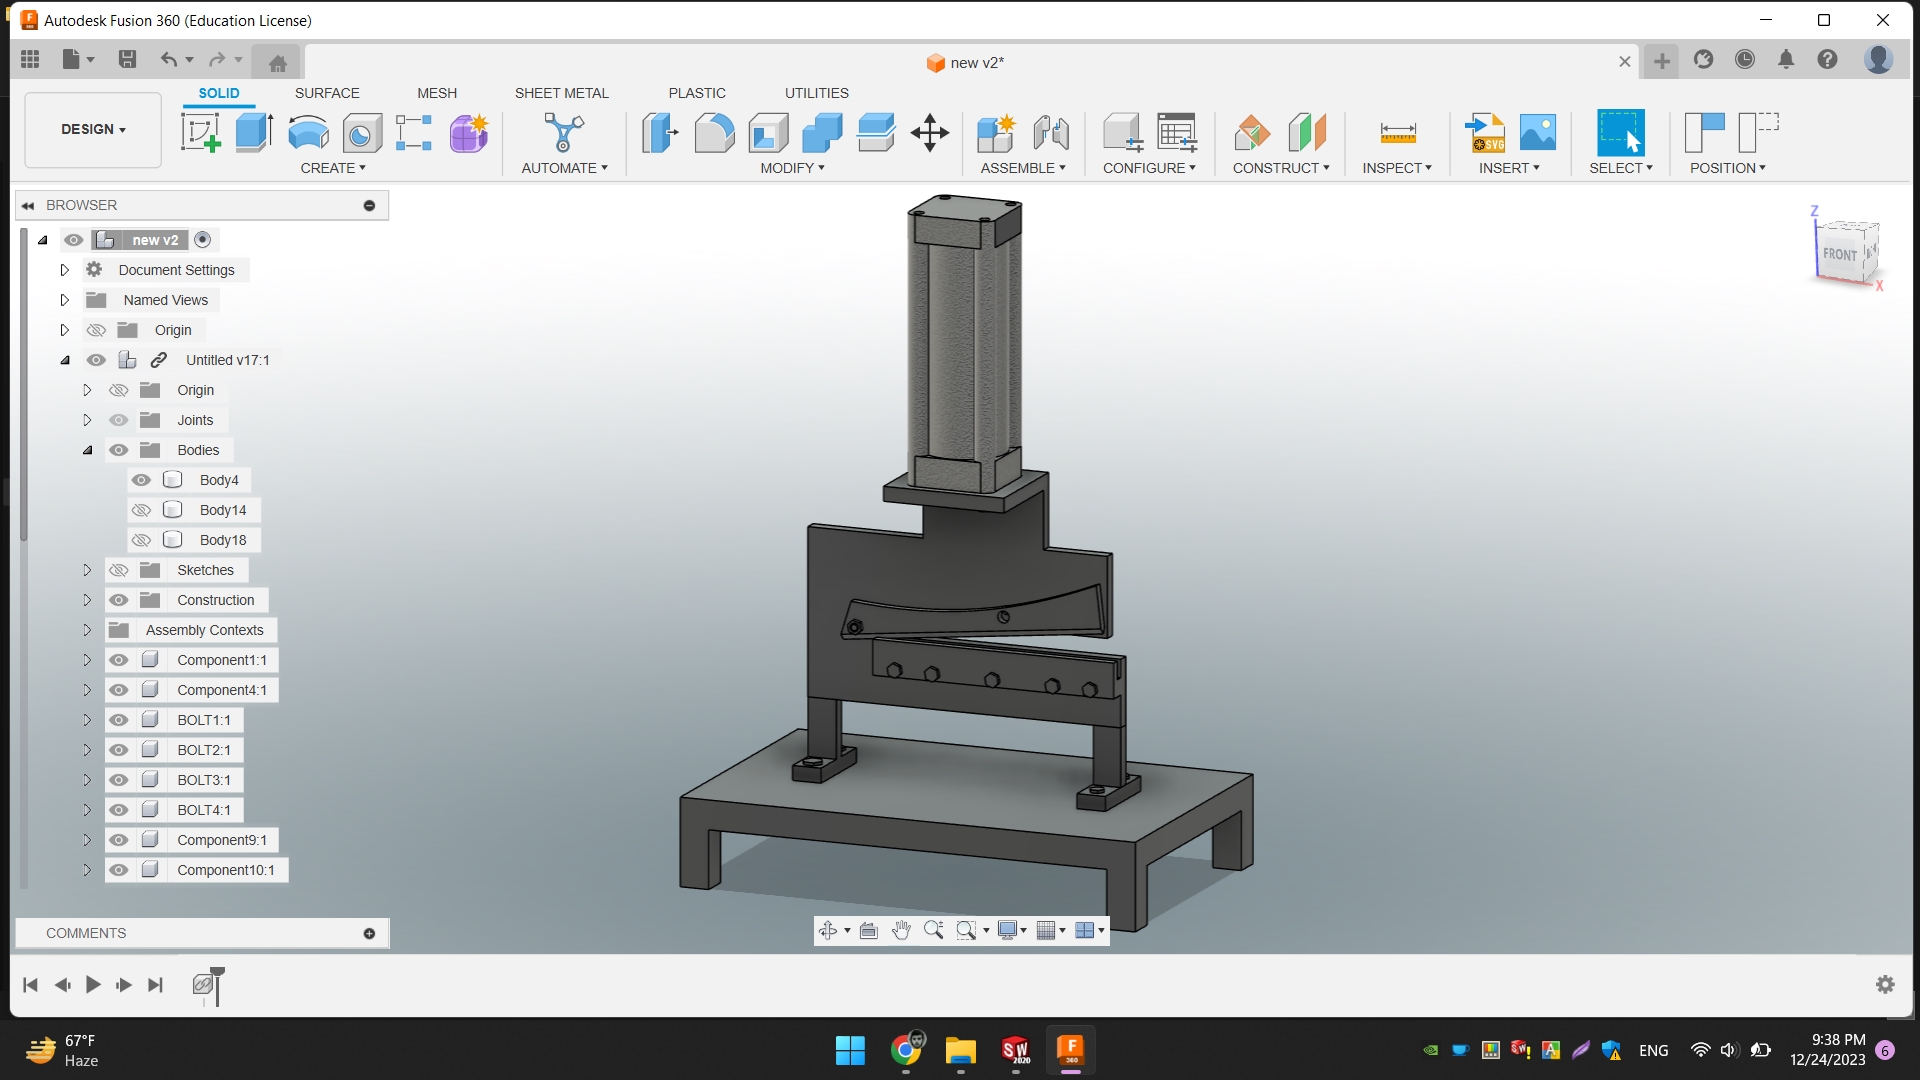1920x1080 pixels.
Task: Toggle visibility of BOLT1:1
Action: 119,720
